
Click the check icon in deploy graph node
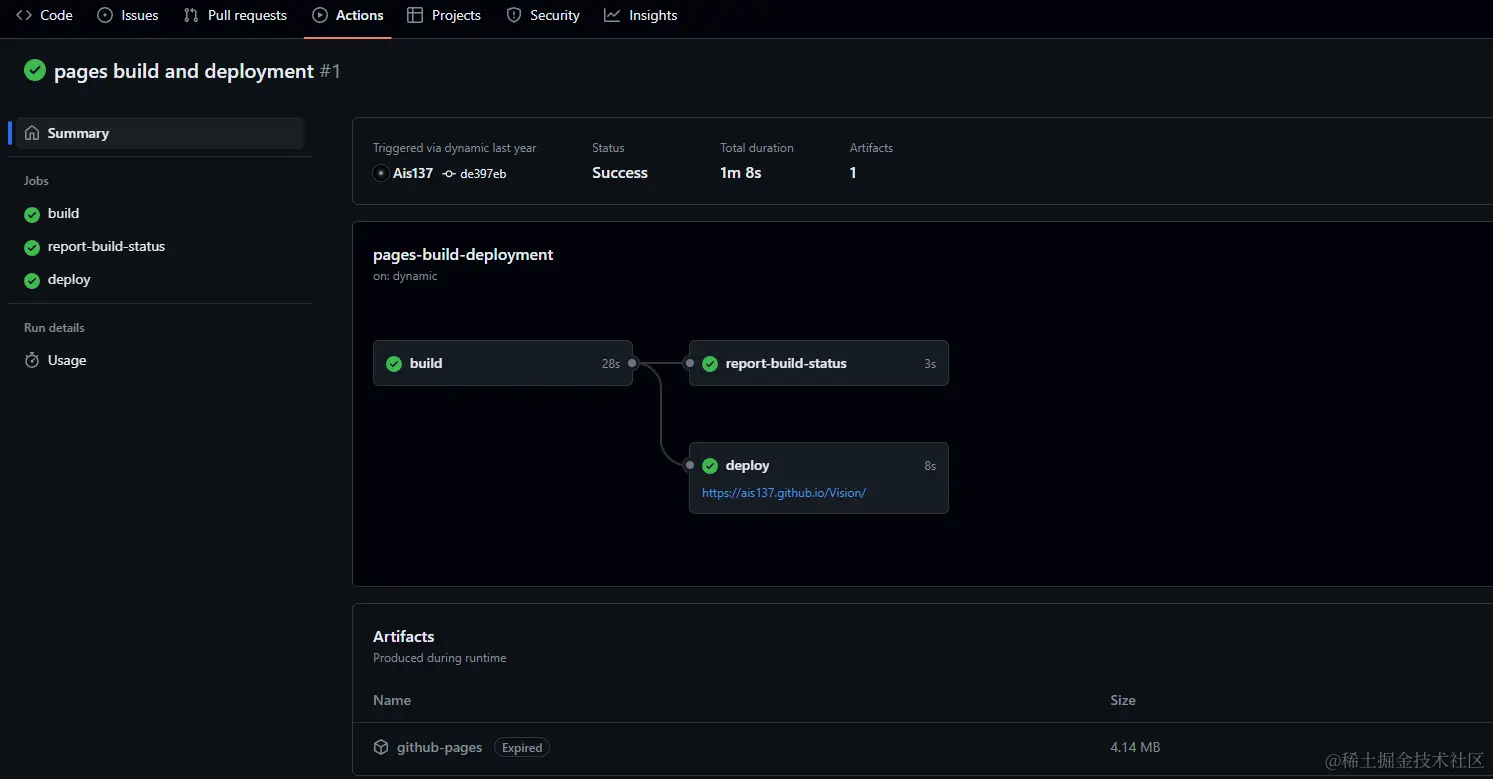point(710,466)
